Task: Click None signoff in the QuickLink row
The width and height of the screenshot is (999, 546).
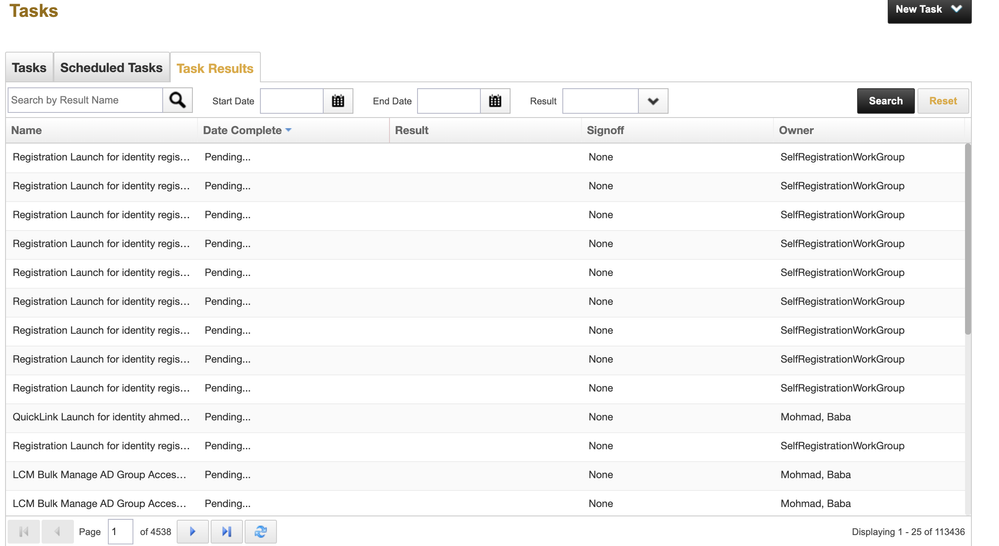Action: tap(601, 417)
